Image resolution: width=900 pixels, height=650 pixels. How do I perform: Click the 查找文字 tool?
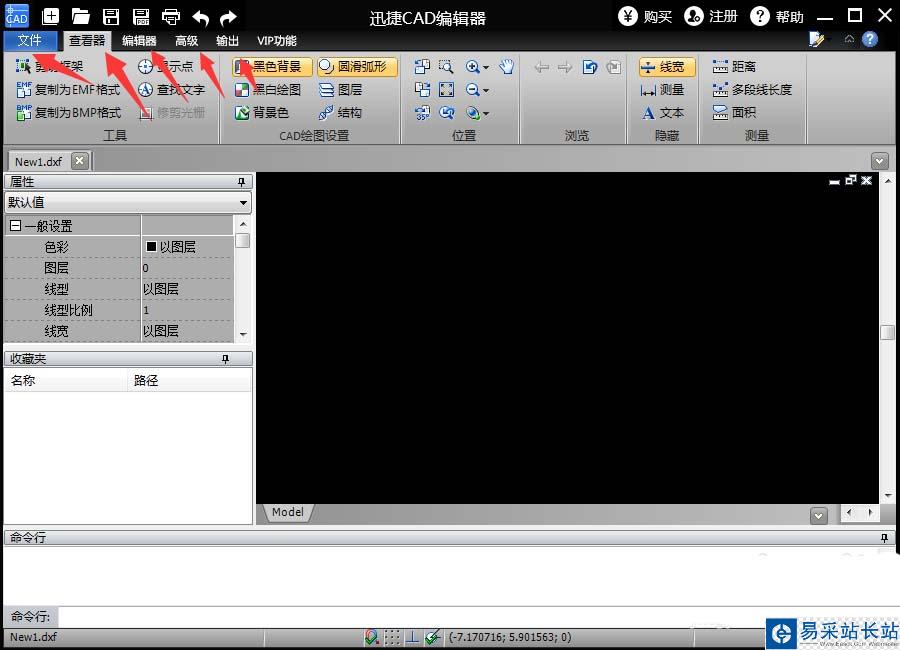(x=172, y=90)
